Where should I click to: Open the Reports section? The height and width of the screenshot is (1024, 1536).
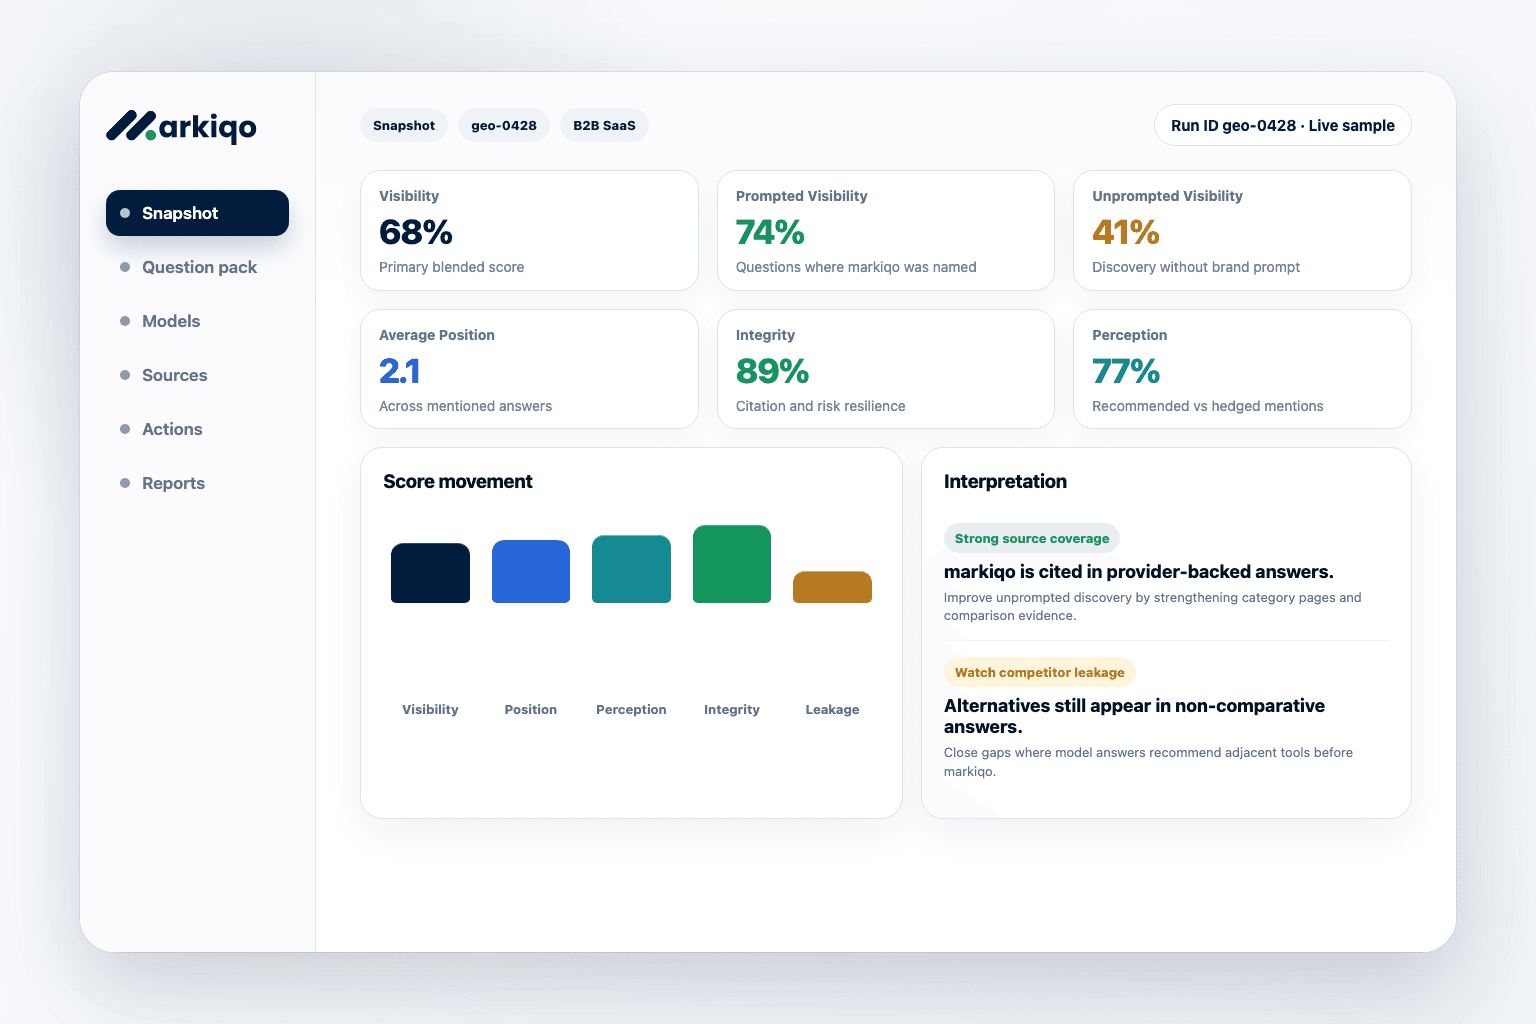click(197, 483)
